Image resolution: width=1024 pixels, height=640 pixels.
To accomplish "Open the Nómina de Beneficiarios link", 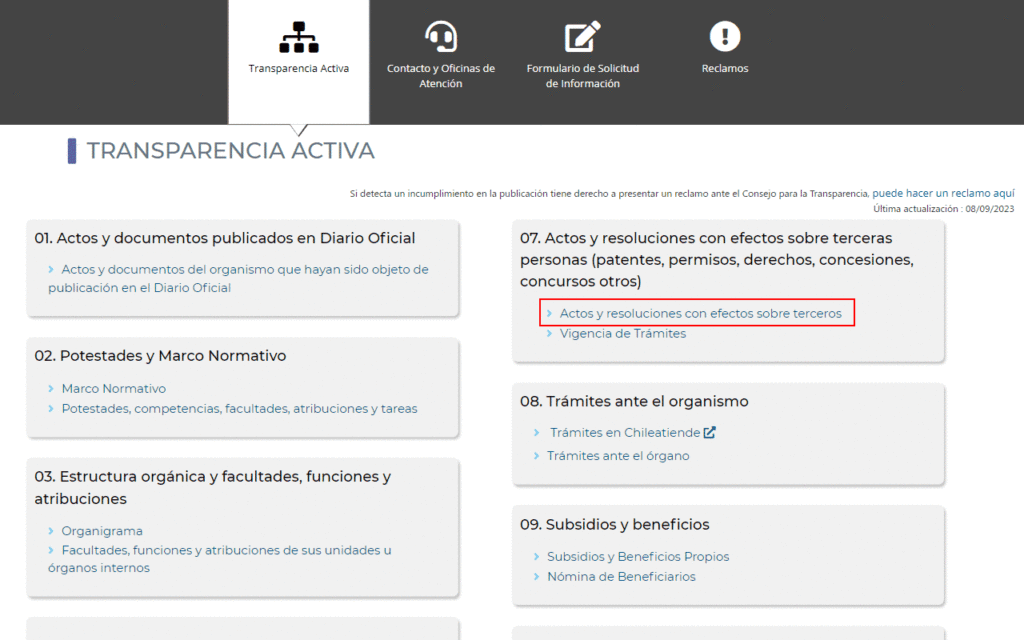I will tap(621, 577).
